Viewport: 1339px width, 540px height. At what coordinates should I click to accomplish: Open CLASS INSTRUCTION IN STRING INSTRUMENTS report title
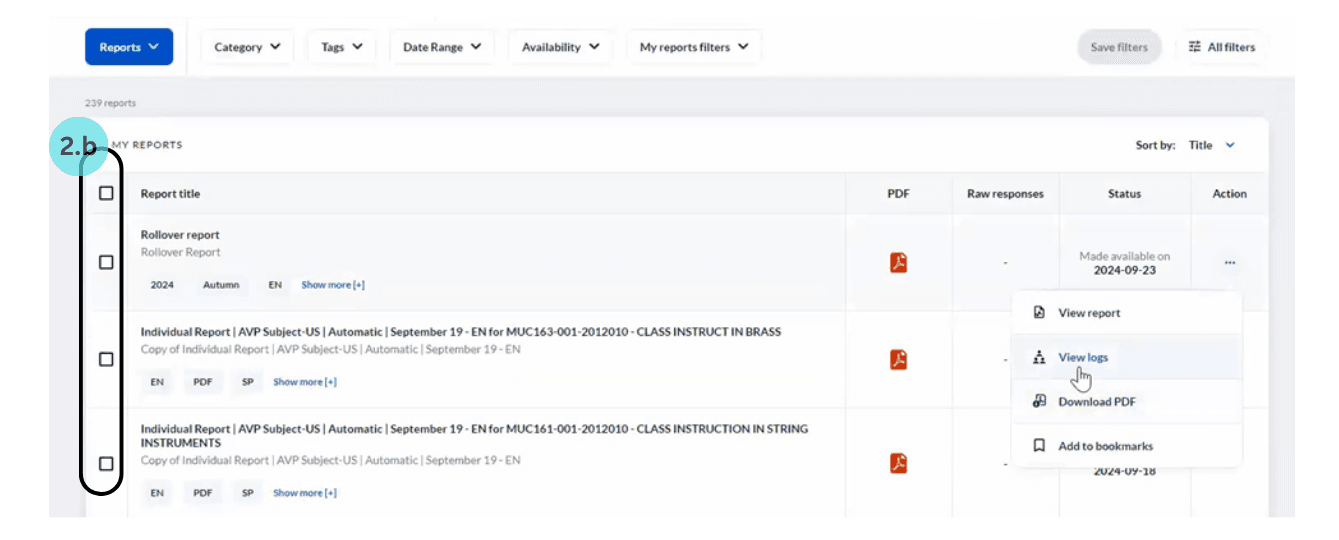click(474, 435)
